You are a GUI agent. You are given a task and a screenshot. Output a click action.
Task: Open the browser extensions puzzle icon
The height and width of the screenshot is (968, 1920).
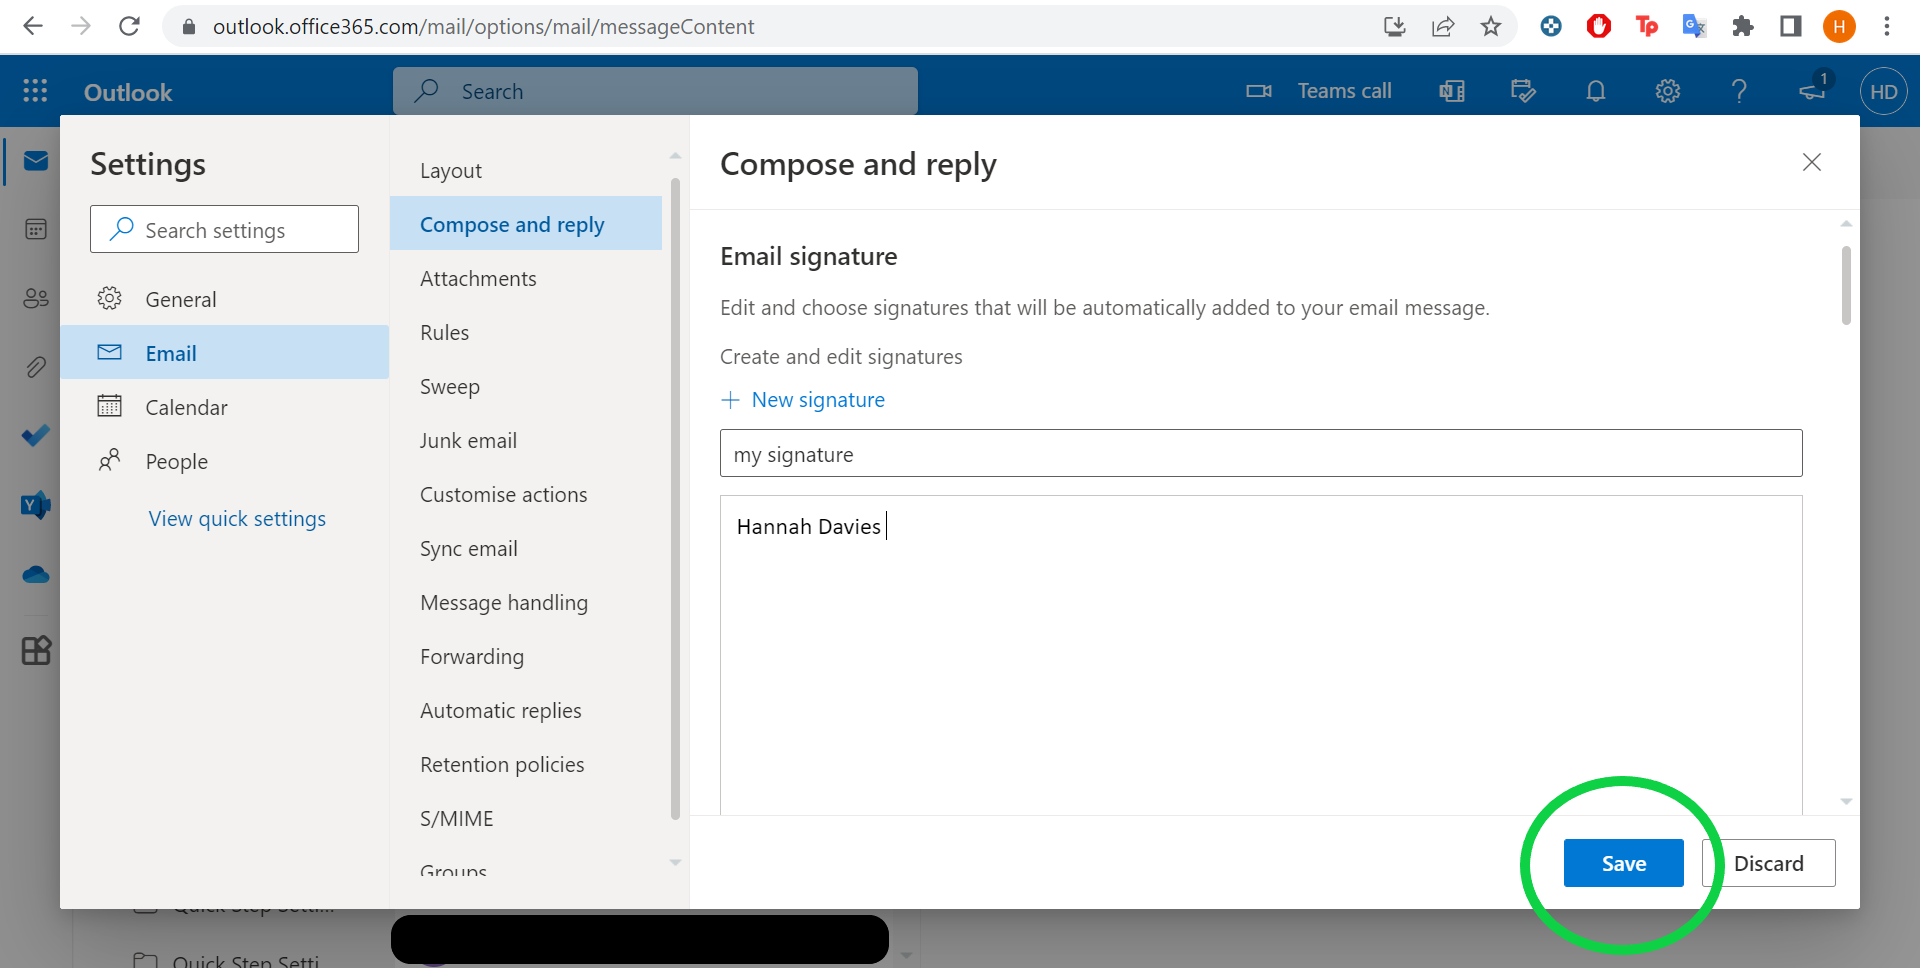pos(1743,26)
